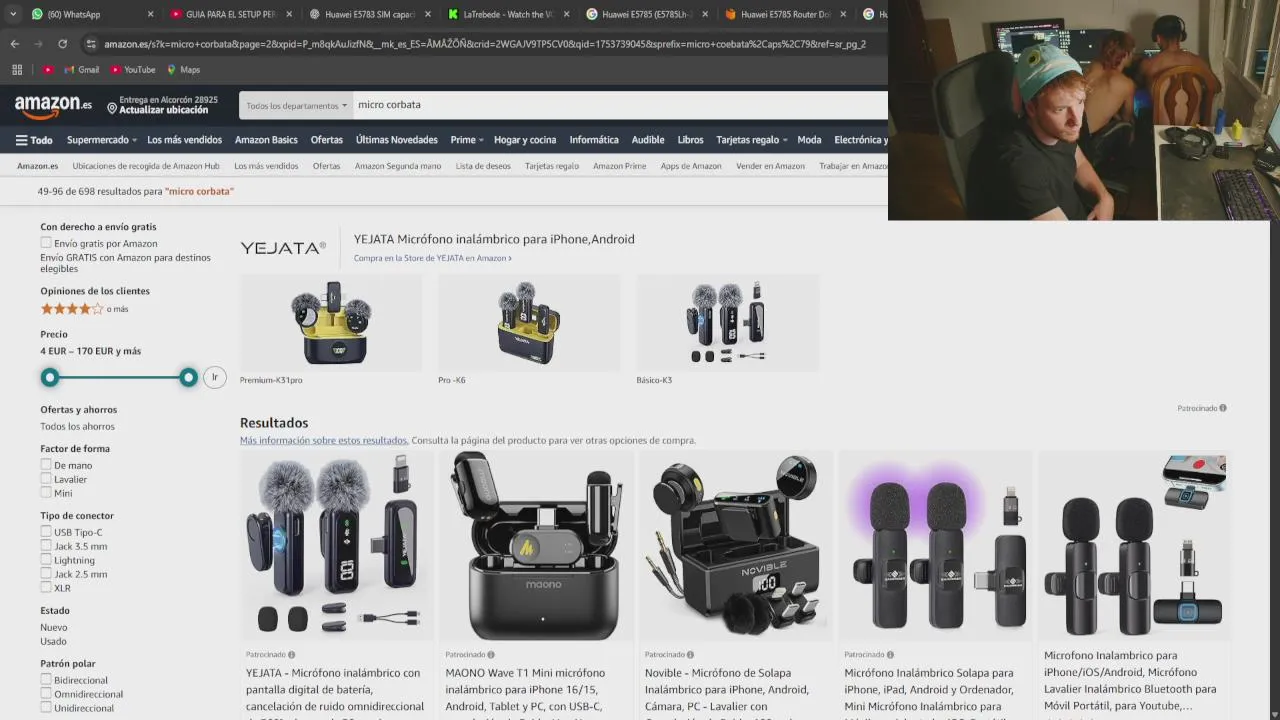Screen dimensions: 1280x720
Task: Open Últimas Novedades menu item
Action: coord(397,140)
